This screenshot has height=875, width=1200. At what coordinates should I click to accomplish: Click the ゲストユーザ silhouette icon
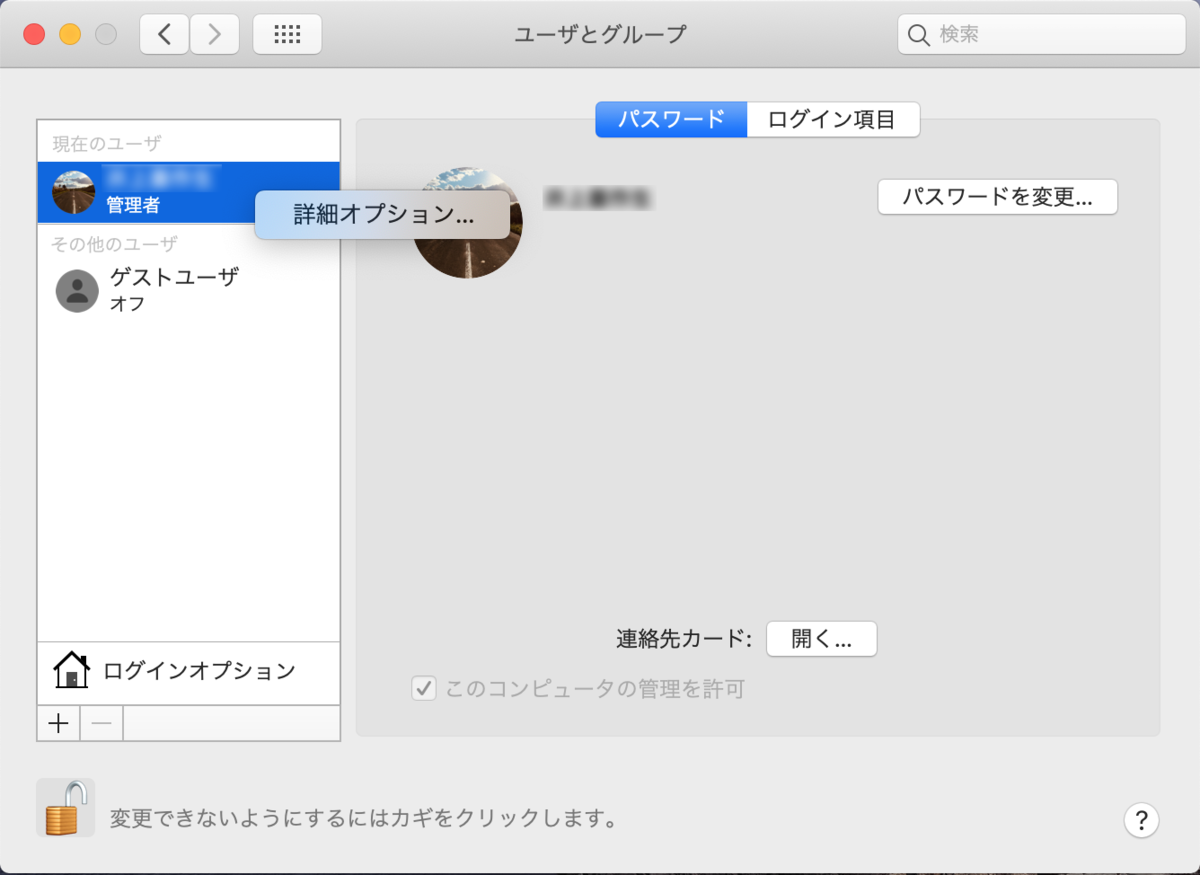click(77, 291)
